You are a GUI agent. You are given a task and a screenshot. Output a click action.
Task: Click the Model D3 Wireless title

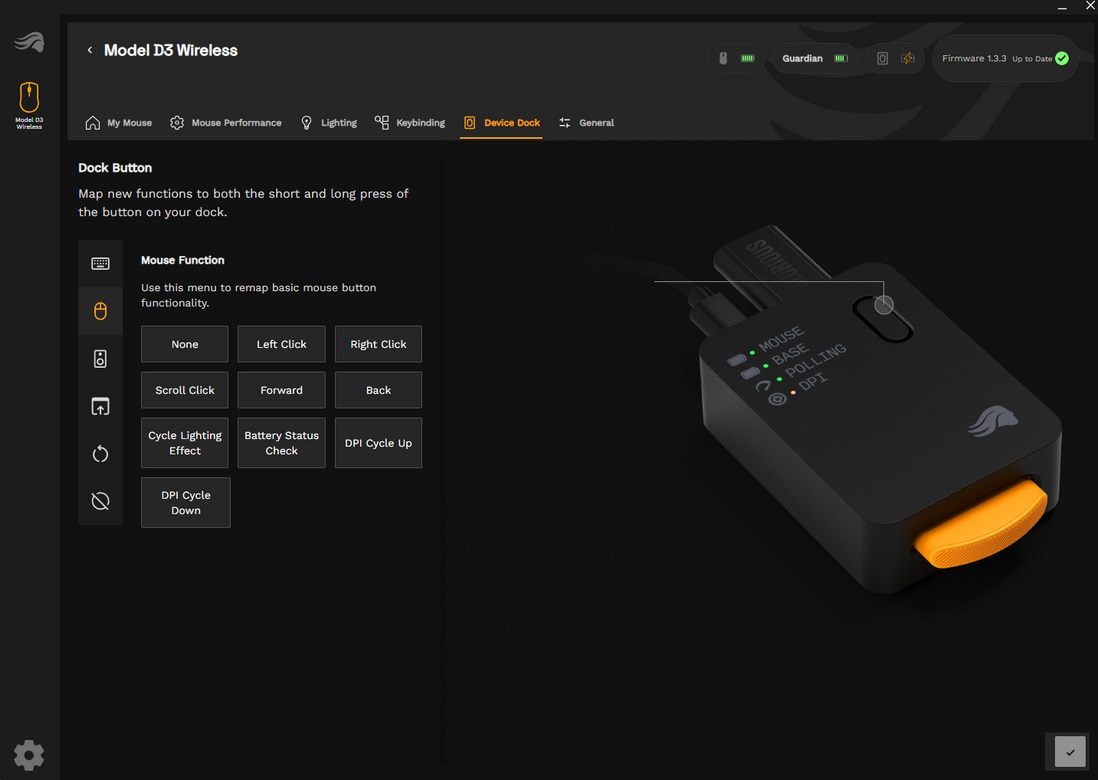pos(171,50)
